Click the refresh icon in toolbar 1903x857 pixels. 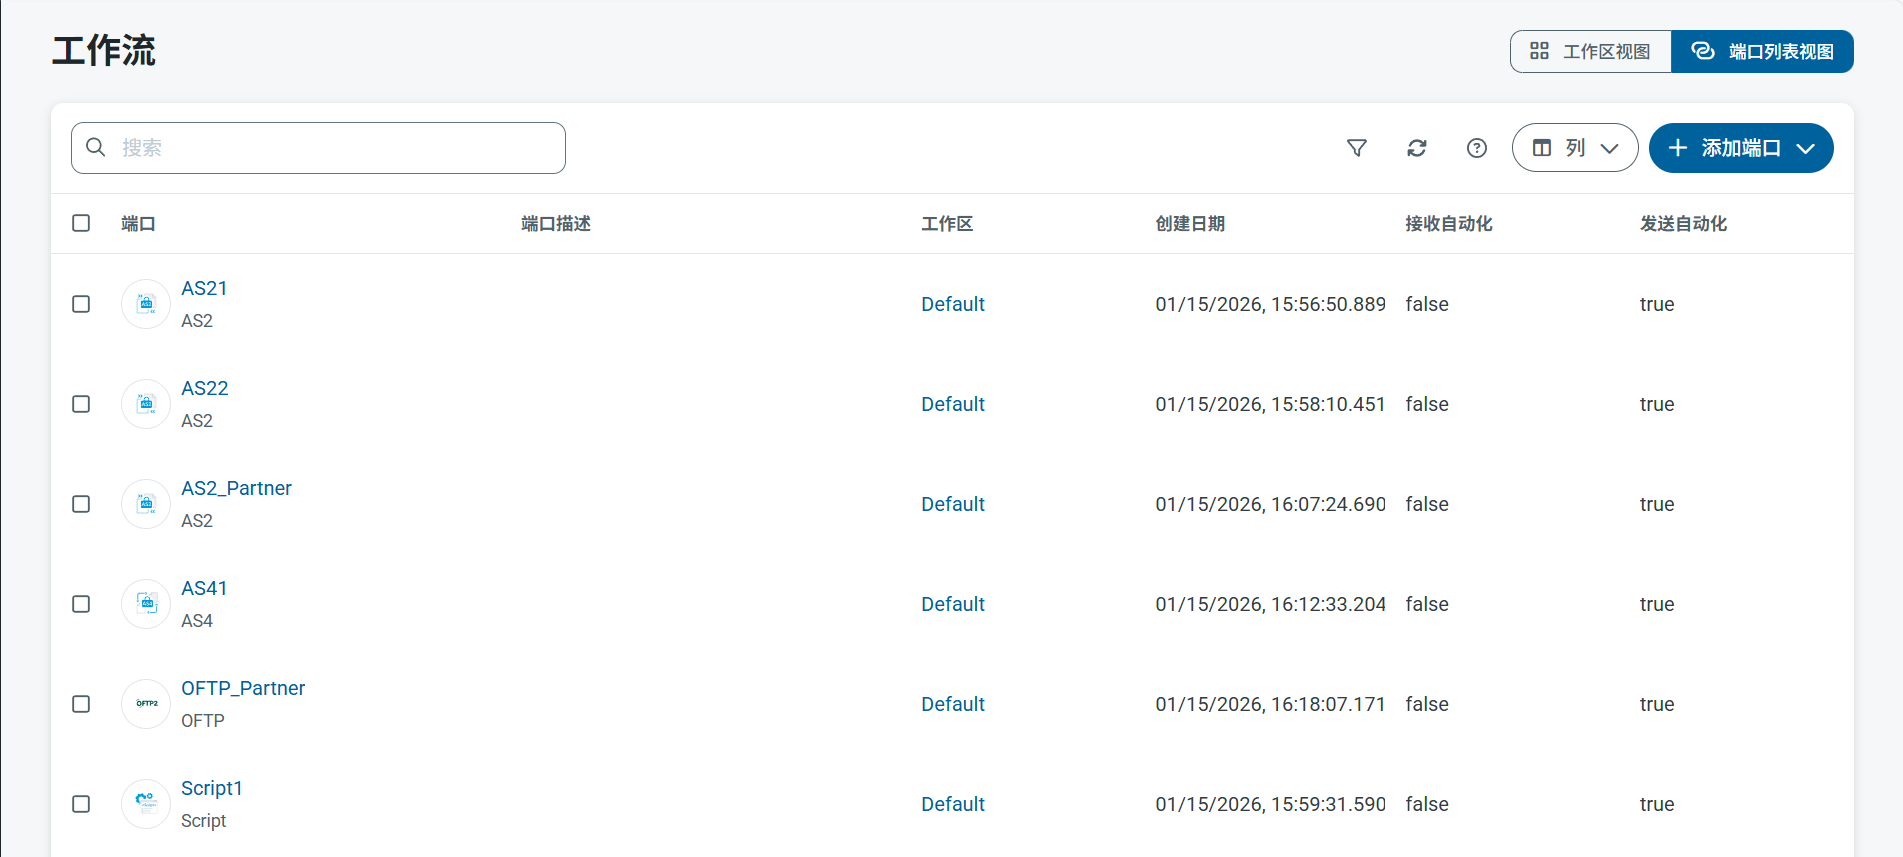coord(1416,148)
